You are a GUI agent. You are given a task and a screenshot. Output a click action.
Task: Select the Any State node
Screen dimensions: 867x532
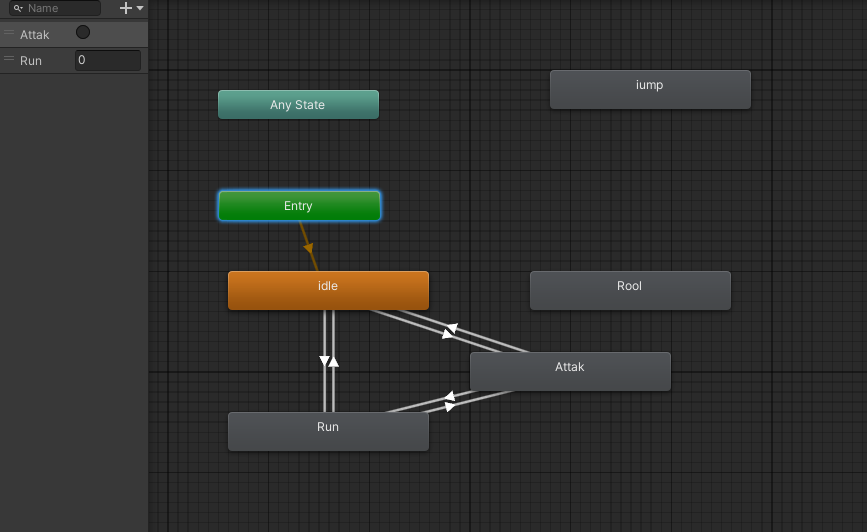click(298, 105)
